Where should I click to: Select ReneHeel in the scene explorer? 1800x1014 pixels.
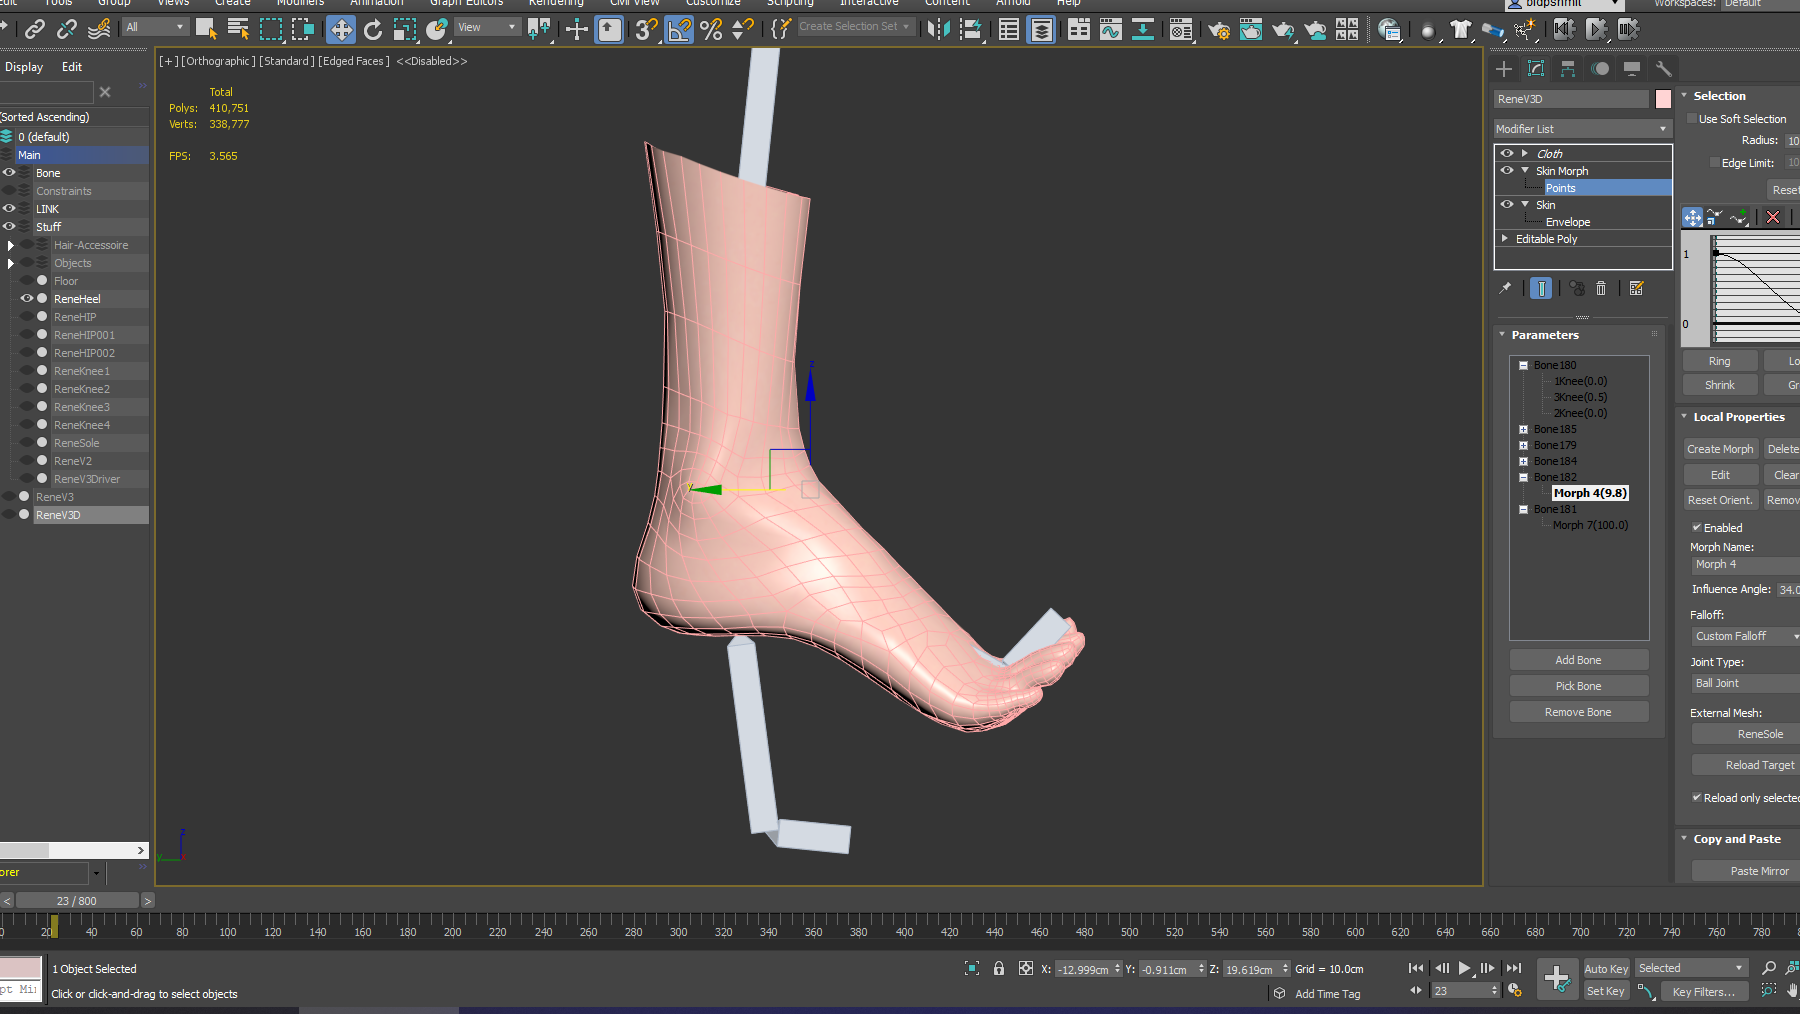(x=77, y=298)
